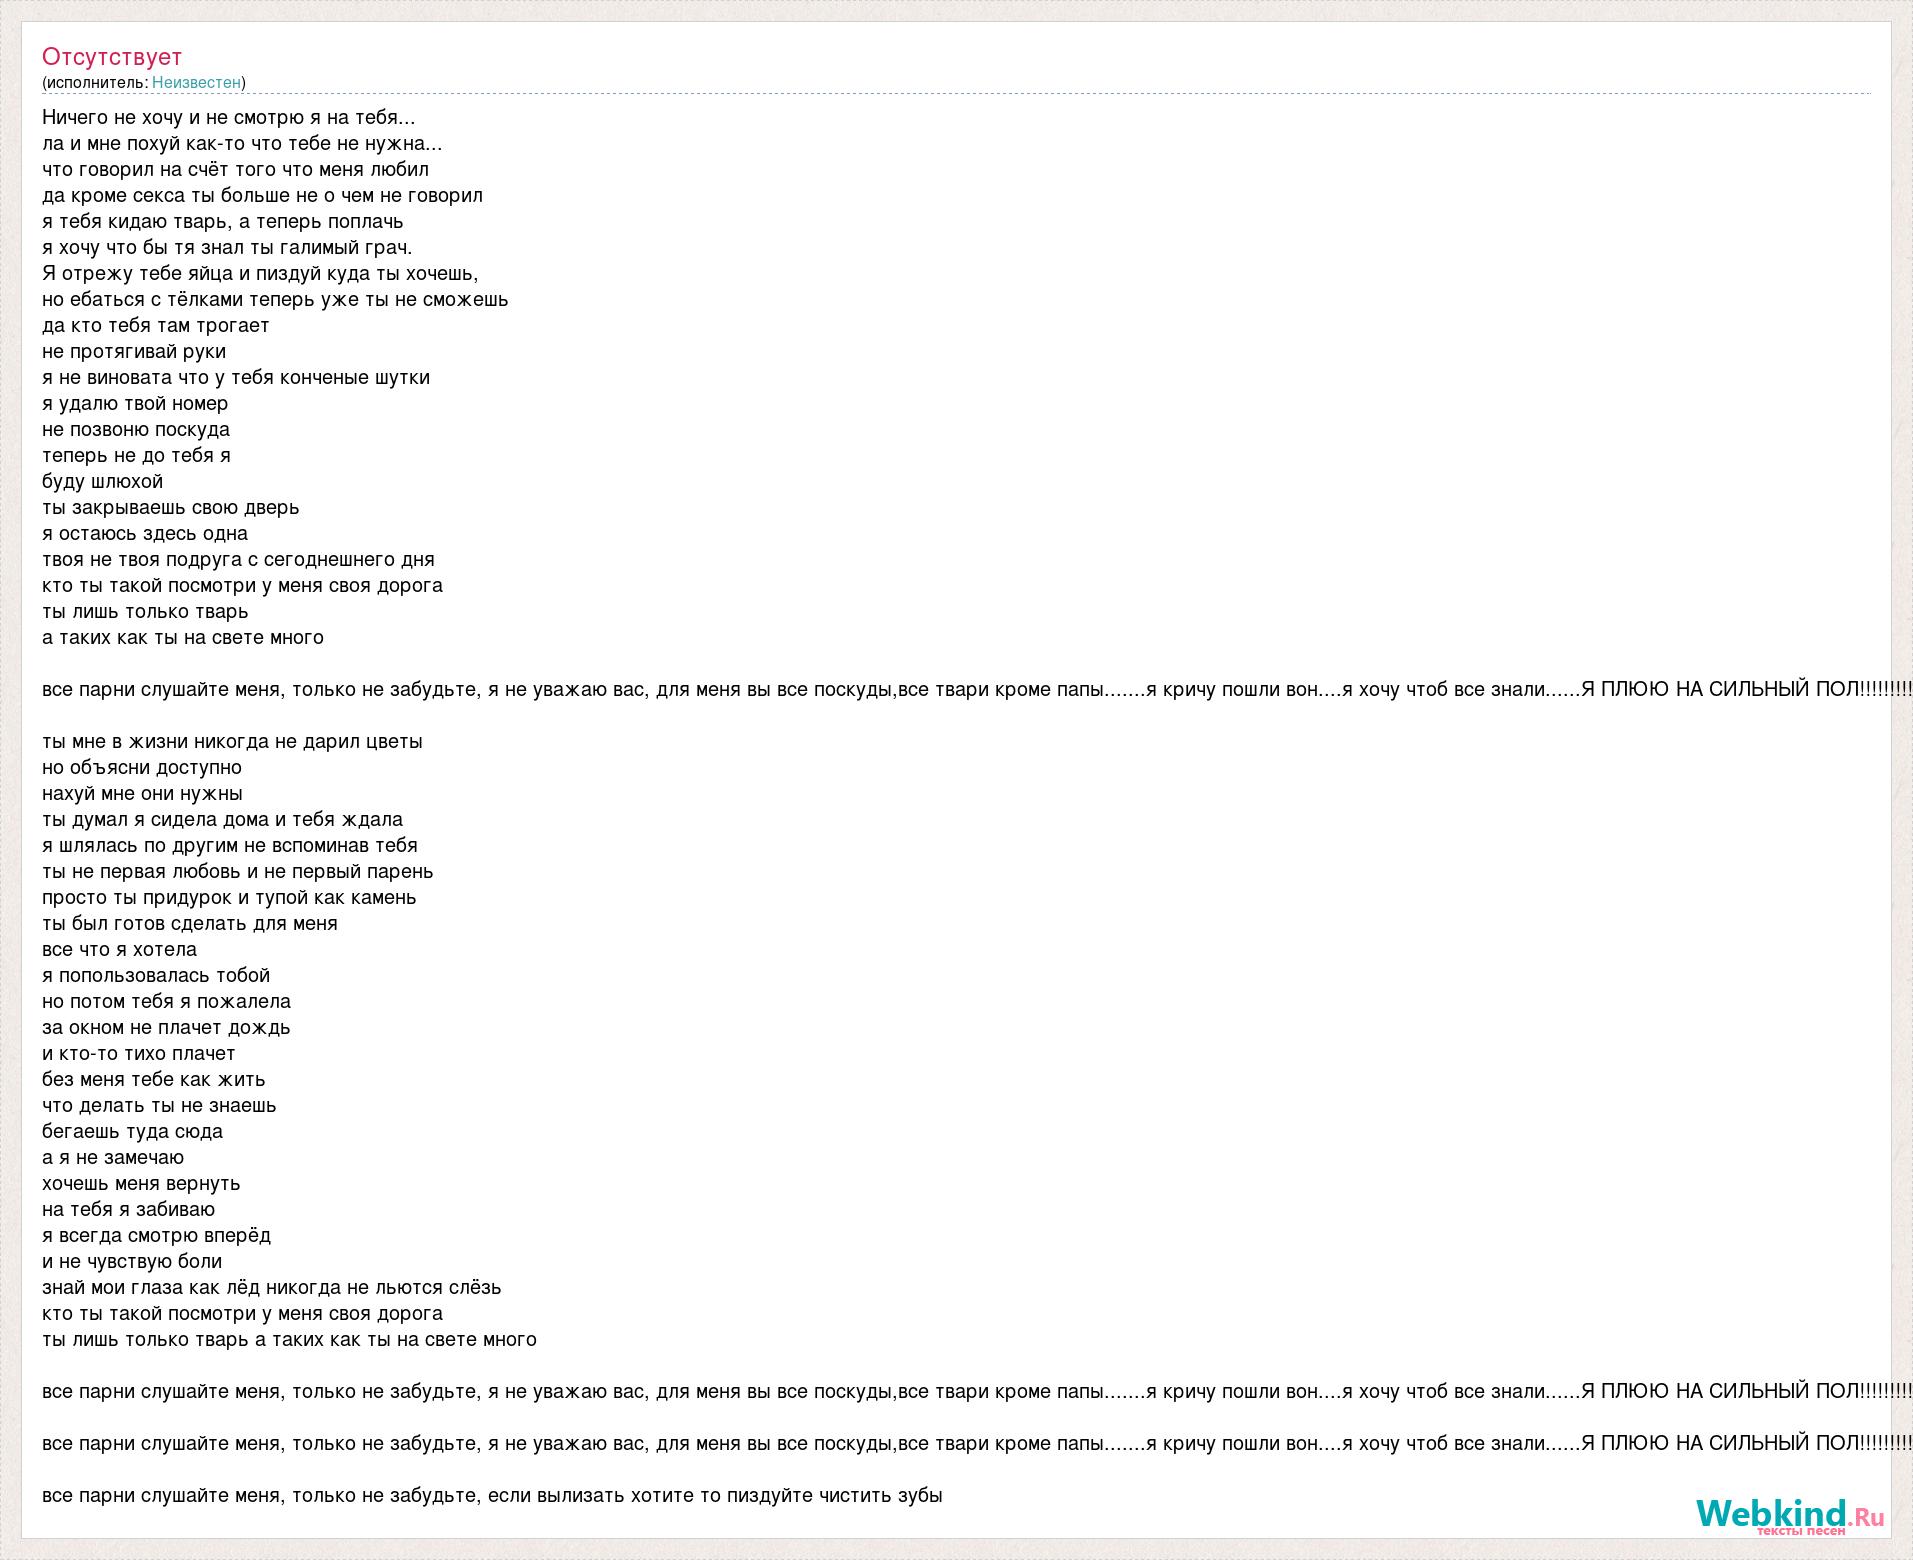The width and height of the screenshot is (1913, 1560).
Task: Click line "знай мои глаза как лёд никогда не льются слёзь"
Action: [x=272, y=1288]
